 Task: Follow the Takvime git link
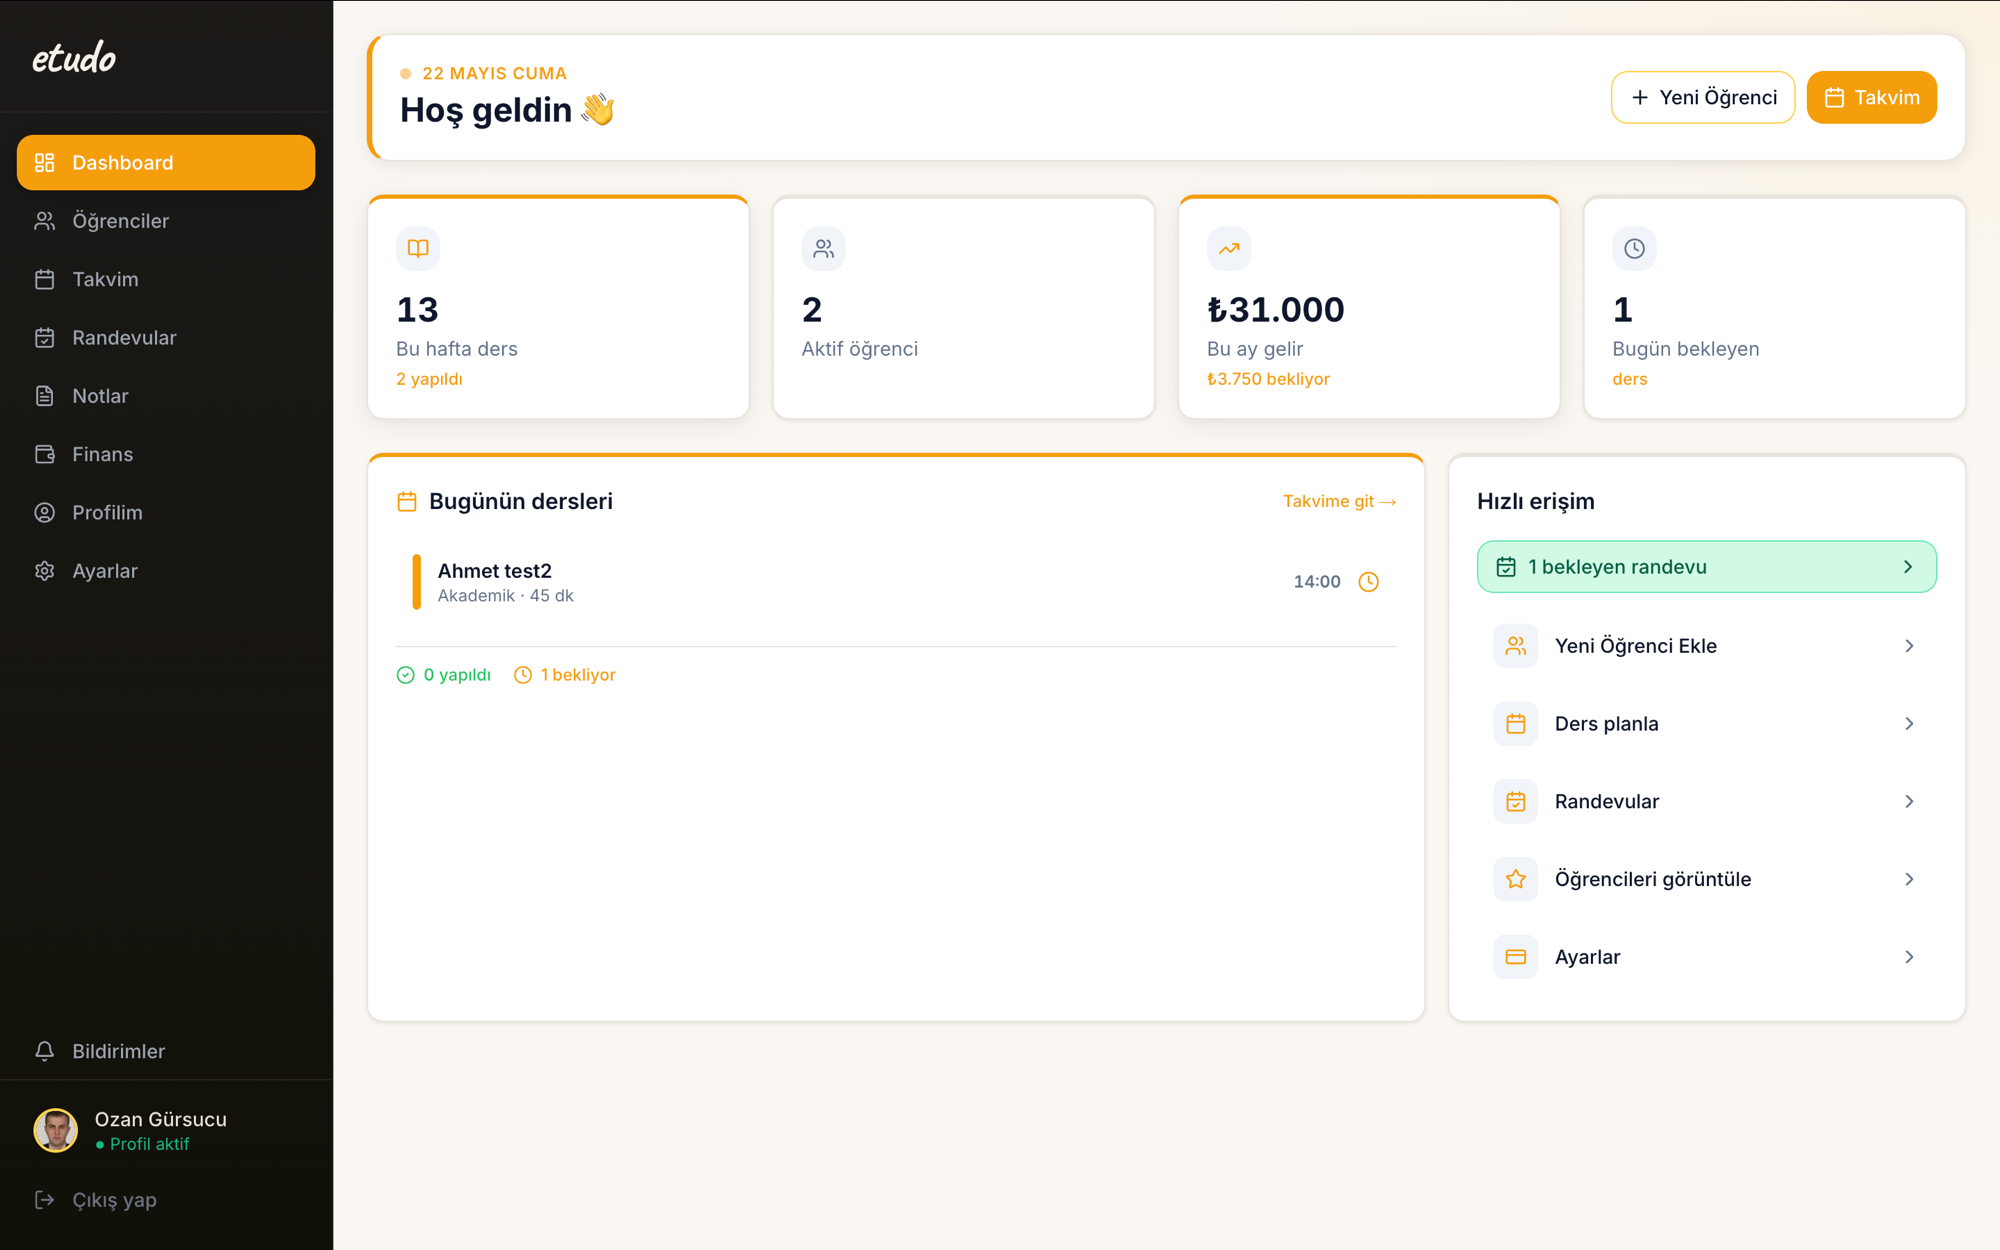pos(1339,502)
